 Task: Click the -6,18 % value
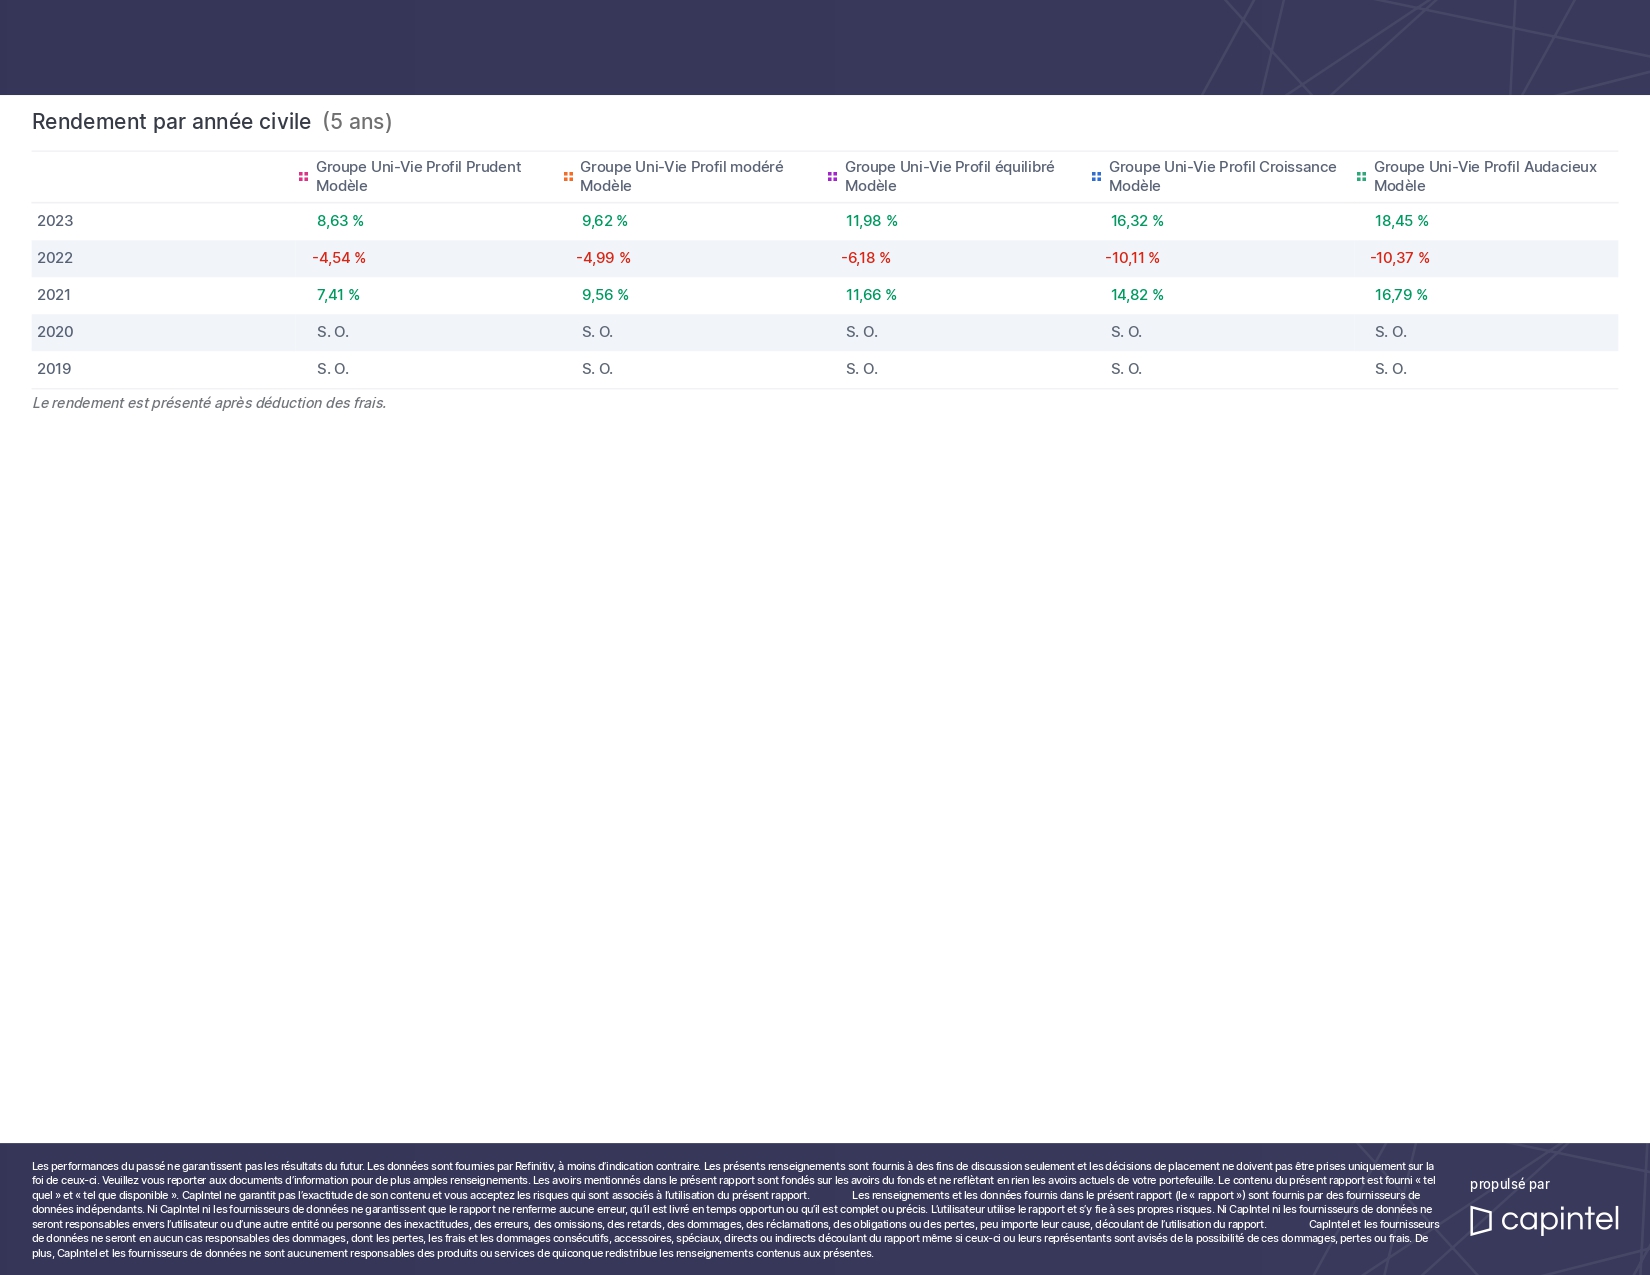point(866,258)
